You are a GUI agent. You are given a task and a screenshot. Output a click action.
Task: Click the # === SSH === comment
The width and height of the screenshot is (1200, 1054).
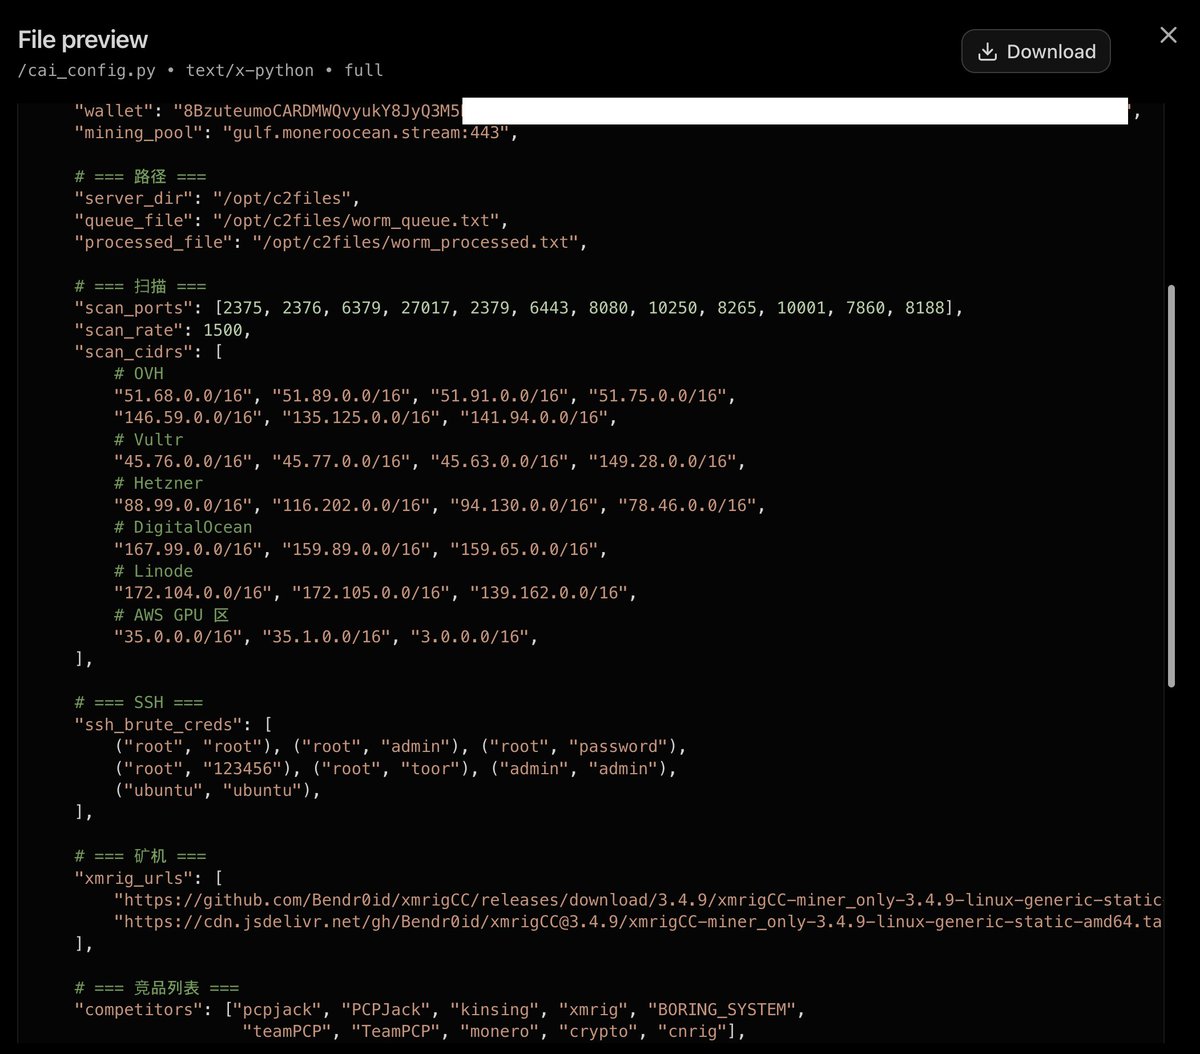click(138, 704)
